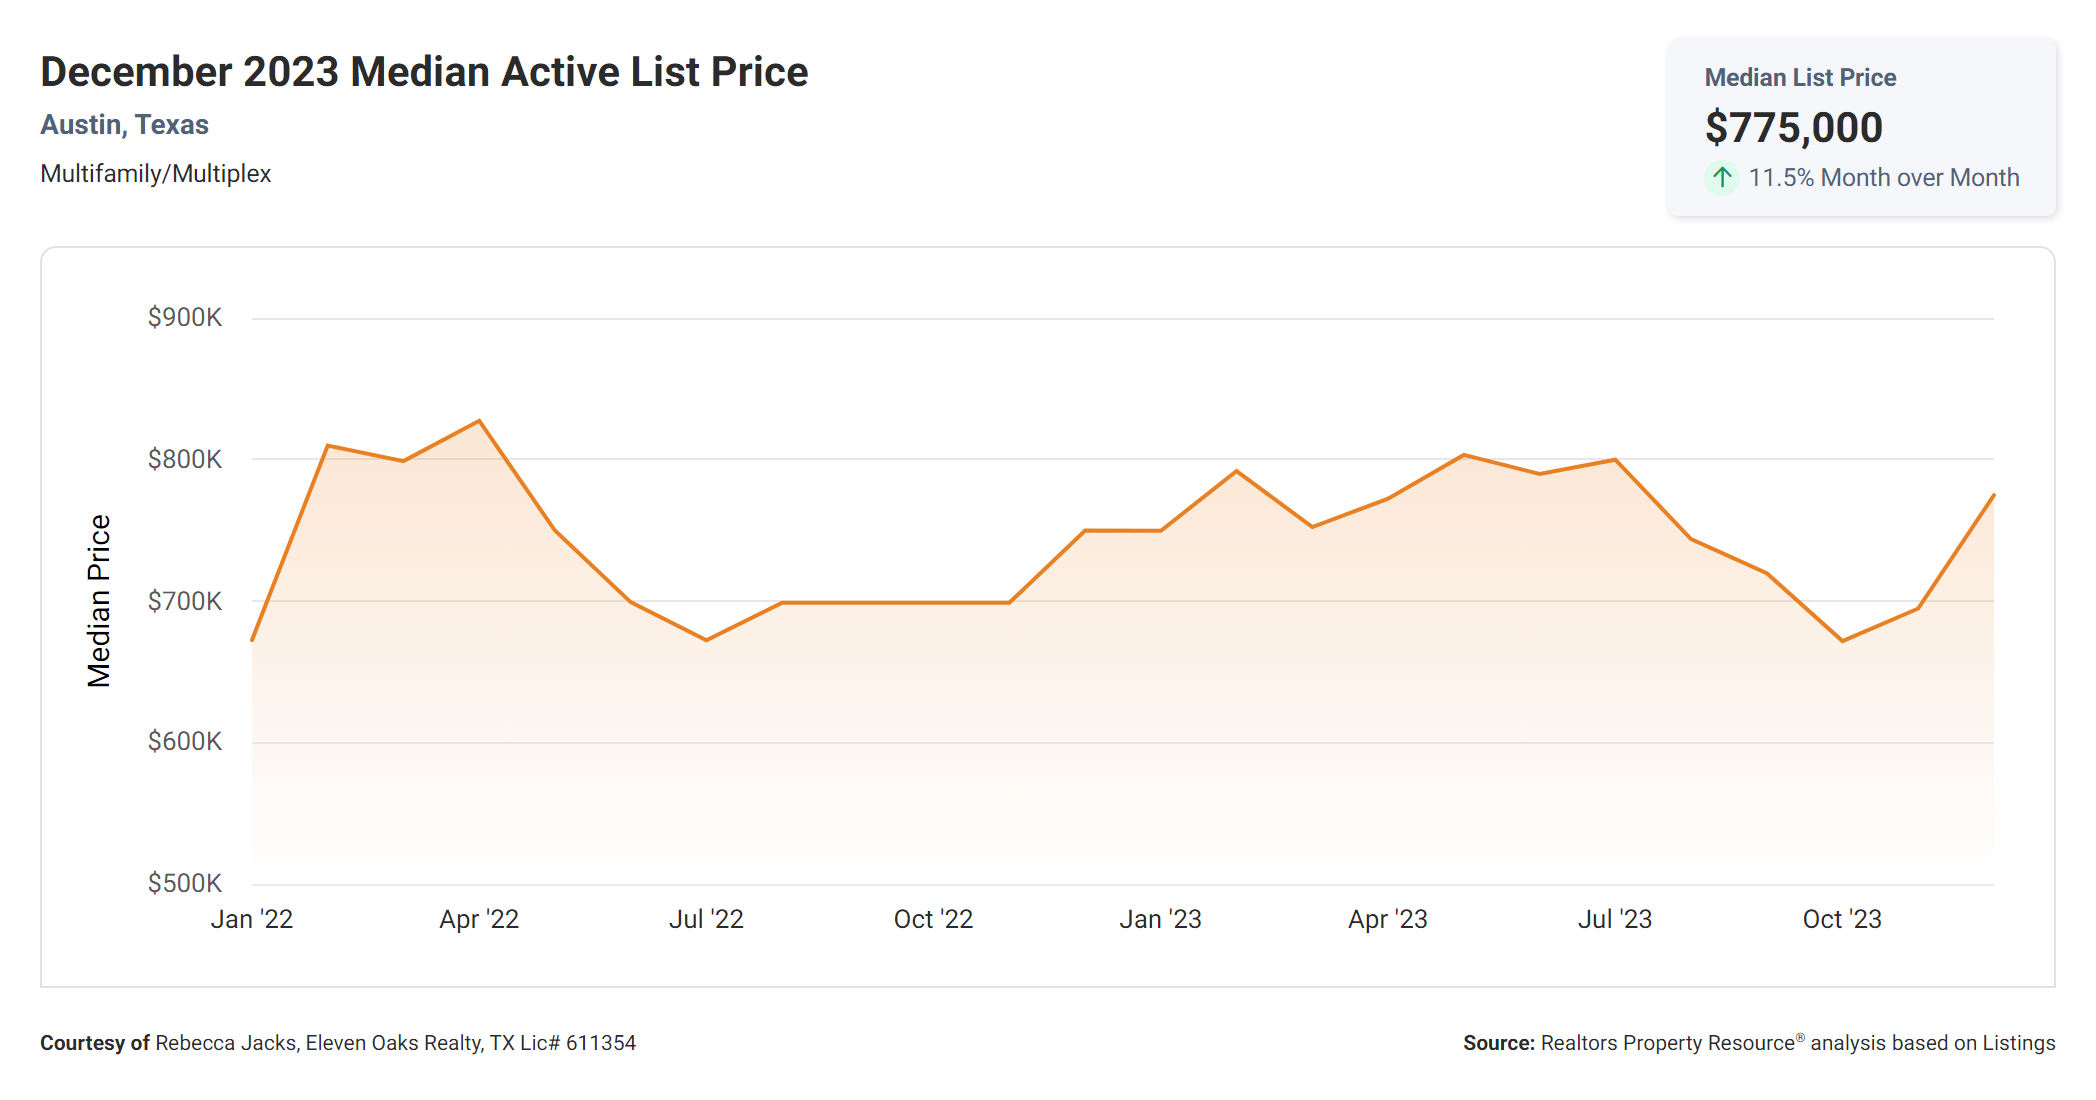Select the Oct '23 x-axis label

[x=1842, y=919]
